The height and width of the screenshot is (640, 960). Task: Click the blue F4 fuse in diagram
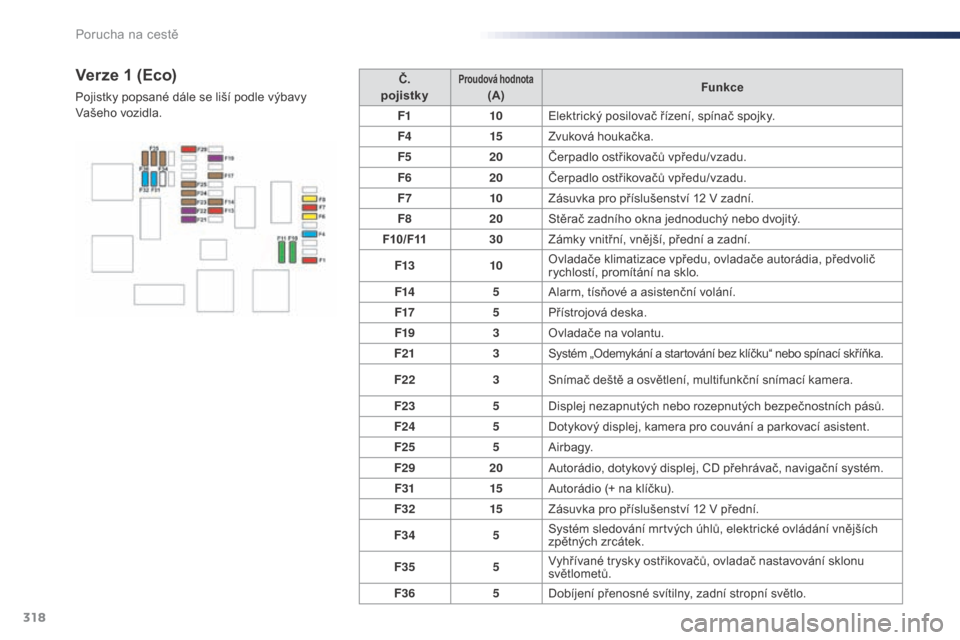point(309,234)
